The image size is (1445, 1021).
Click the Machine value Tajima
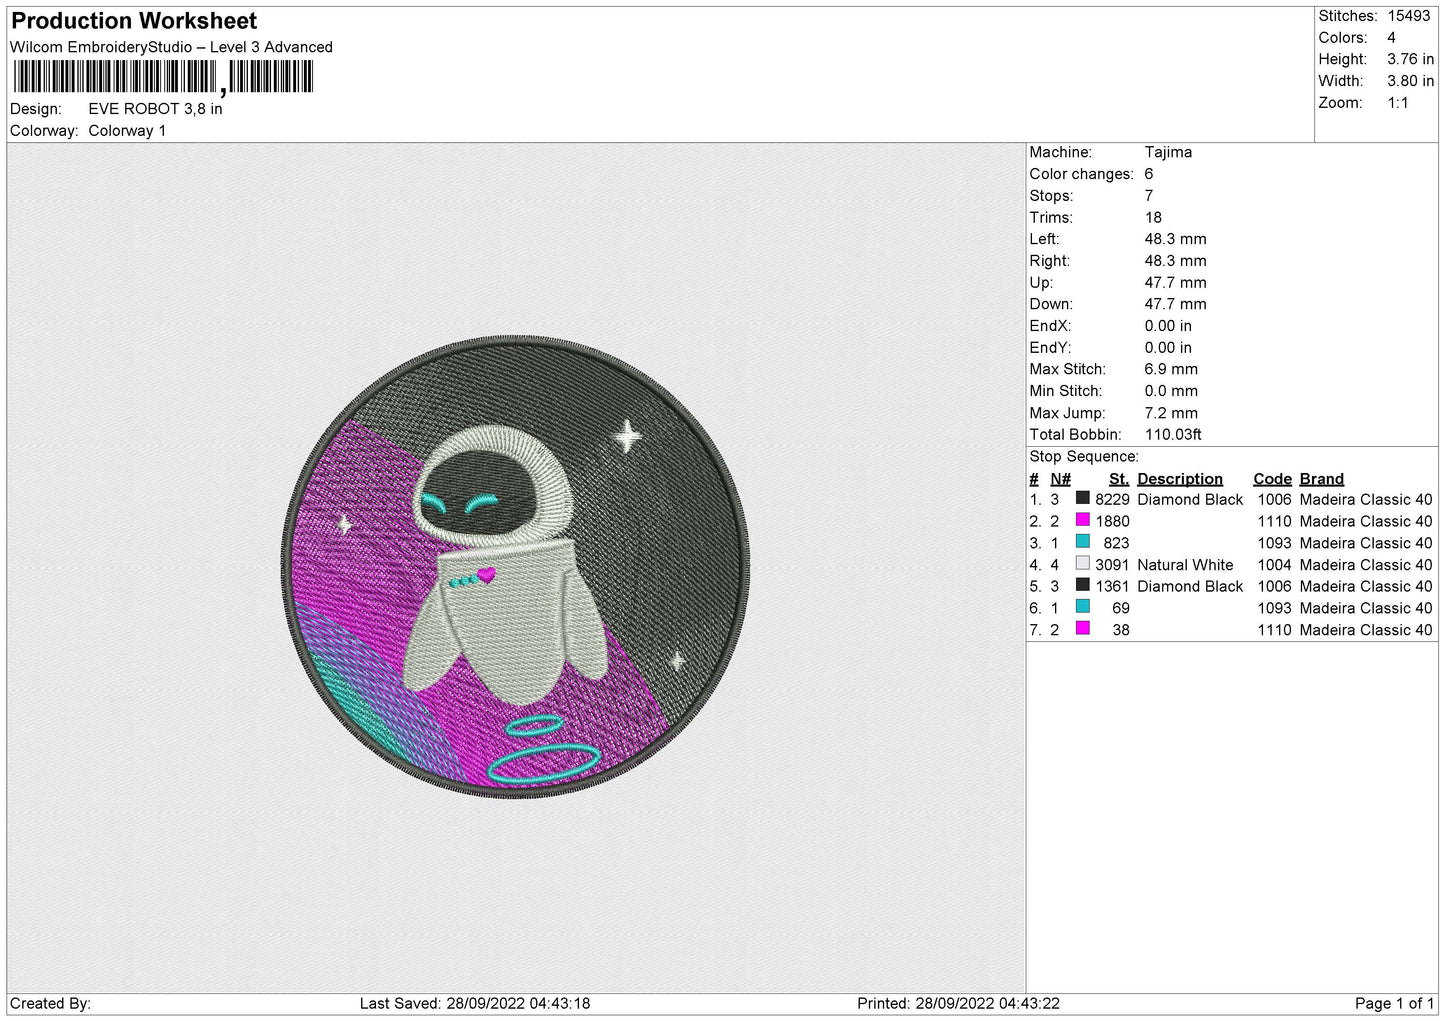pos(1168,152)
